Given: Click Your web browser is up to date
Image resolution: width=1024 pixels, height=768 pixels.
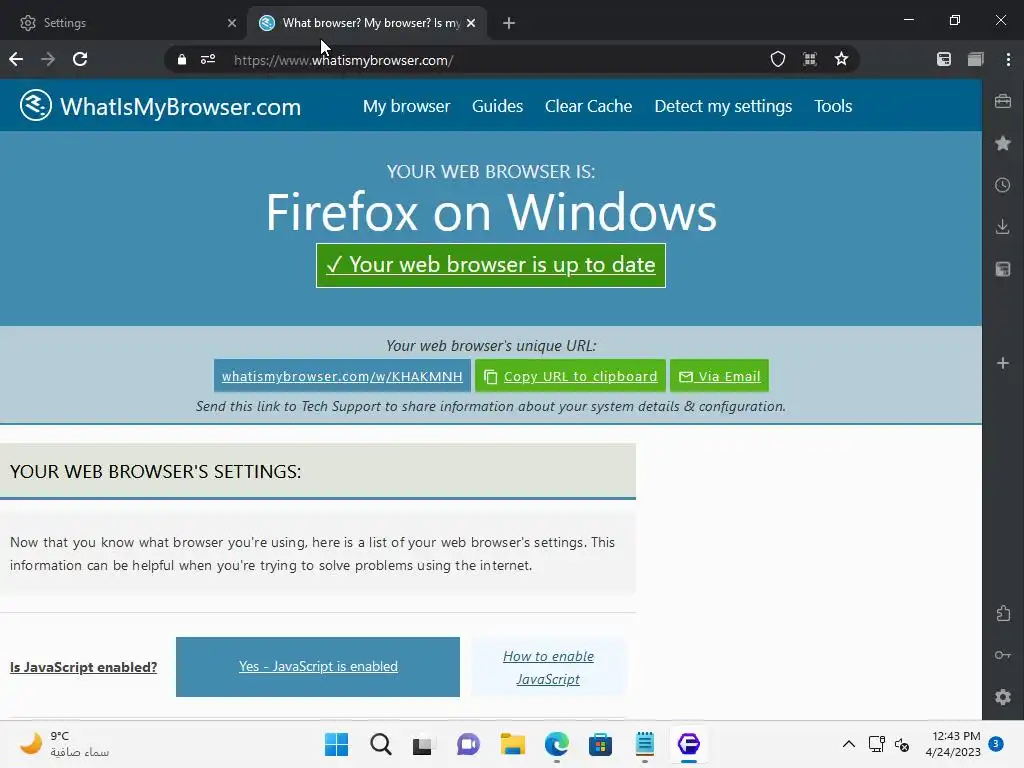Looking at the screenshot, I should tap(491, 265).
